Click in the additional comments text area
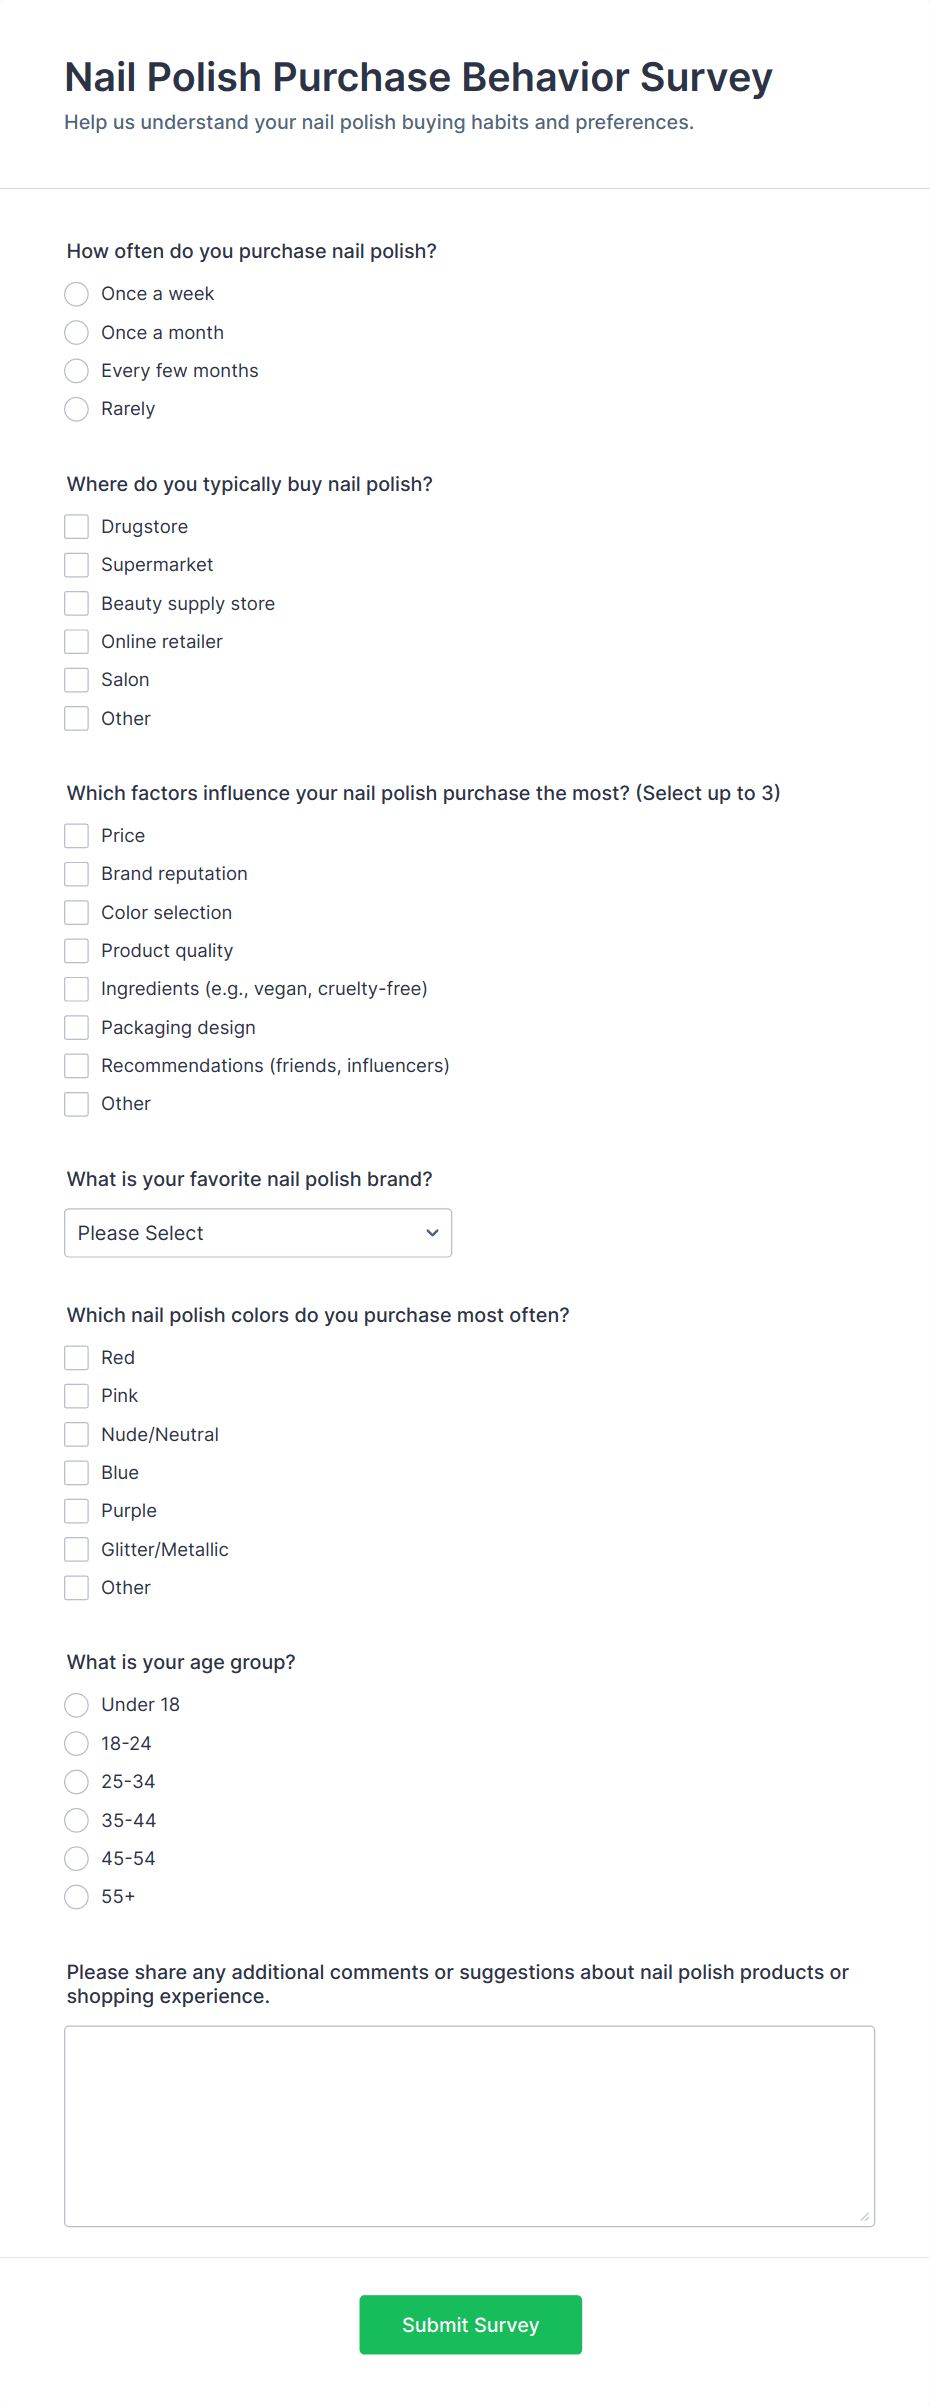 469,2126
